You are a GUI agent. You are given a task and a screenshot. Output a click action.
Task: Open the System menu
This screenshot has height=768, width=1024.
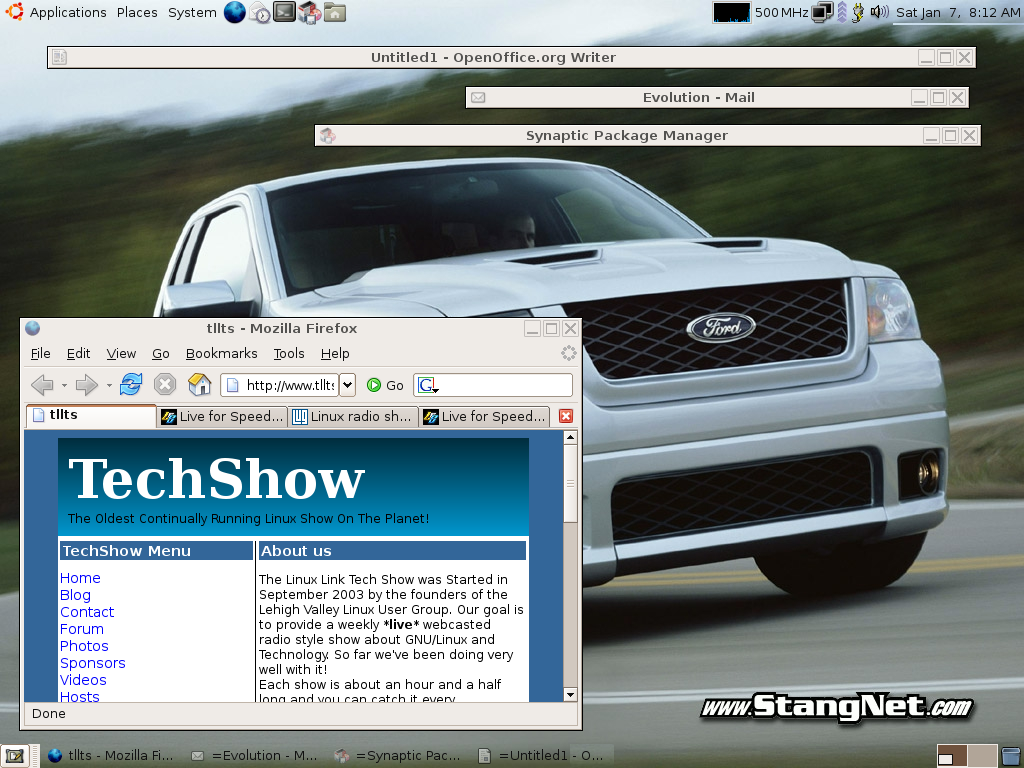[192, 12]
